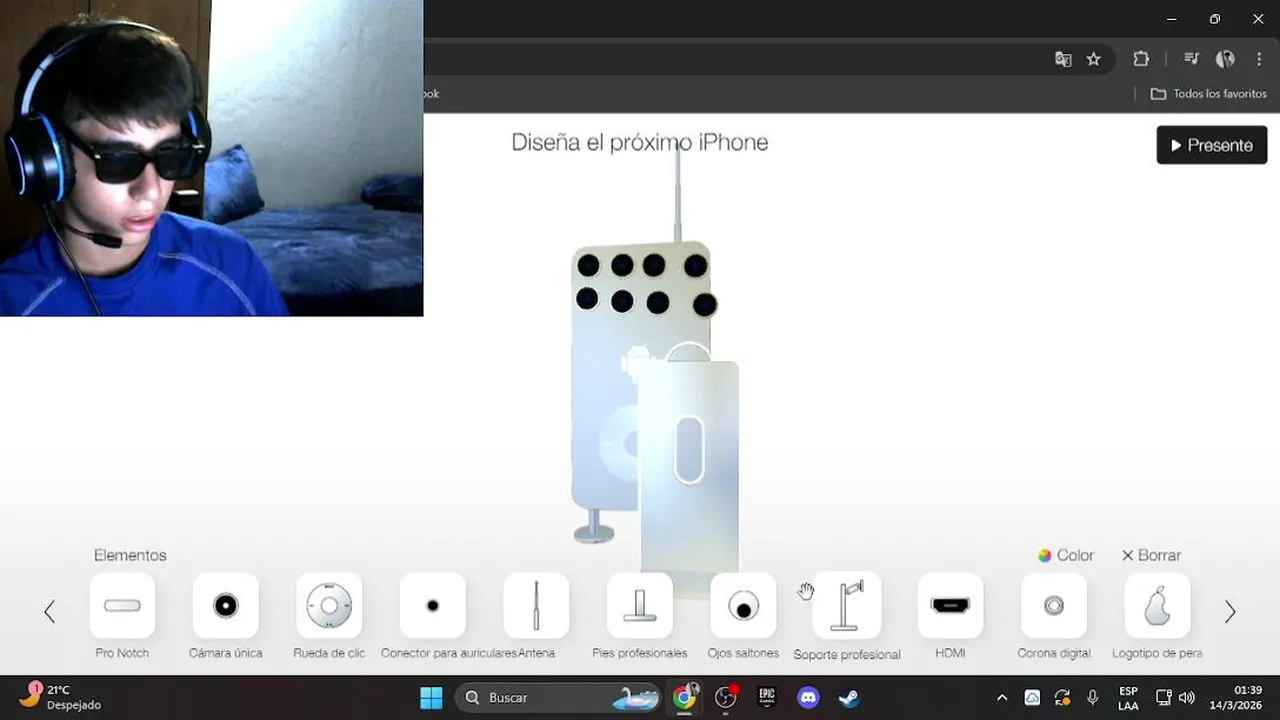Click the Buscar taskbar search box
Screen dimensions: 1280x720
pyautogui.click(x=560, y=697)
